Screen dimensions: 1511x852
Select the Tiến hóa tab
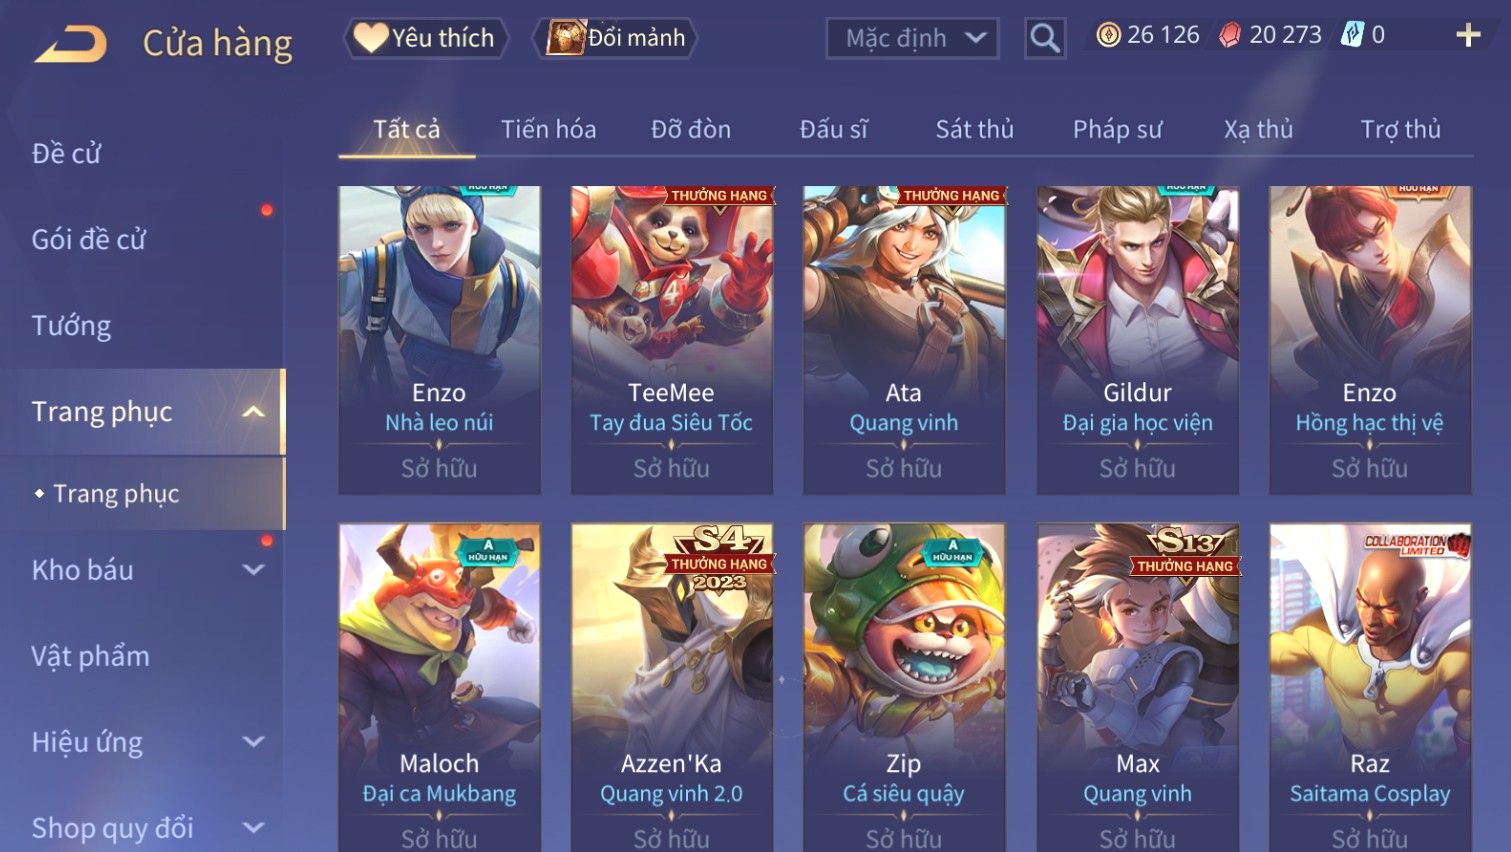[548, 129]
